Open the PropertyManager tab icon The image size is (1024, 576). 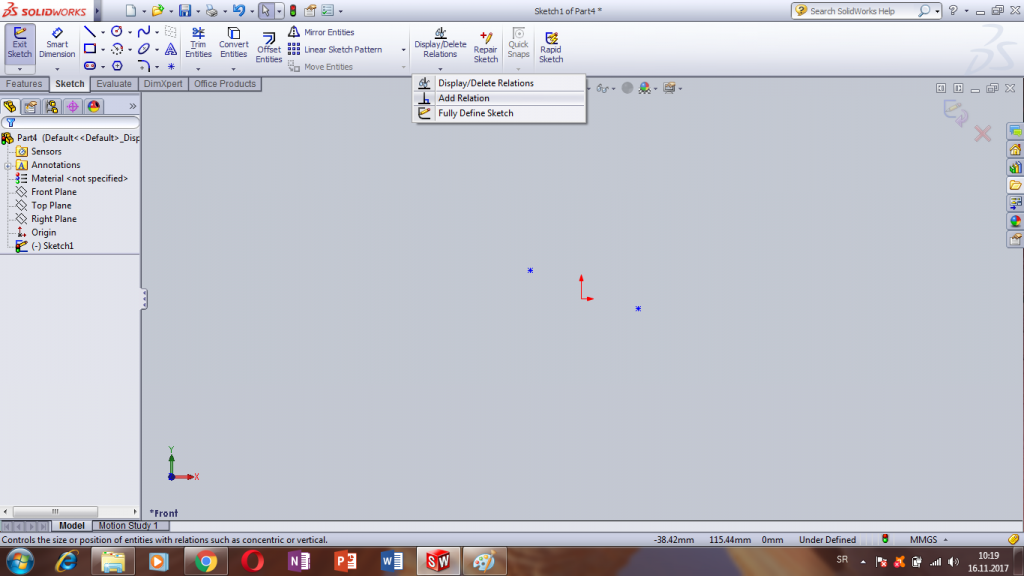[31, 106]
